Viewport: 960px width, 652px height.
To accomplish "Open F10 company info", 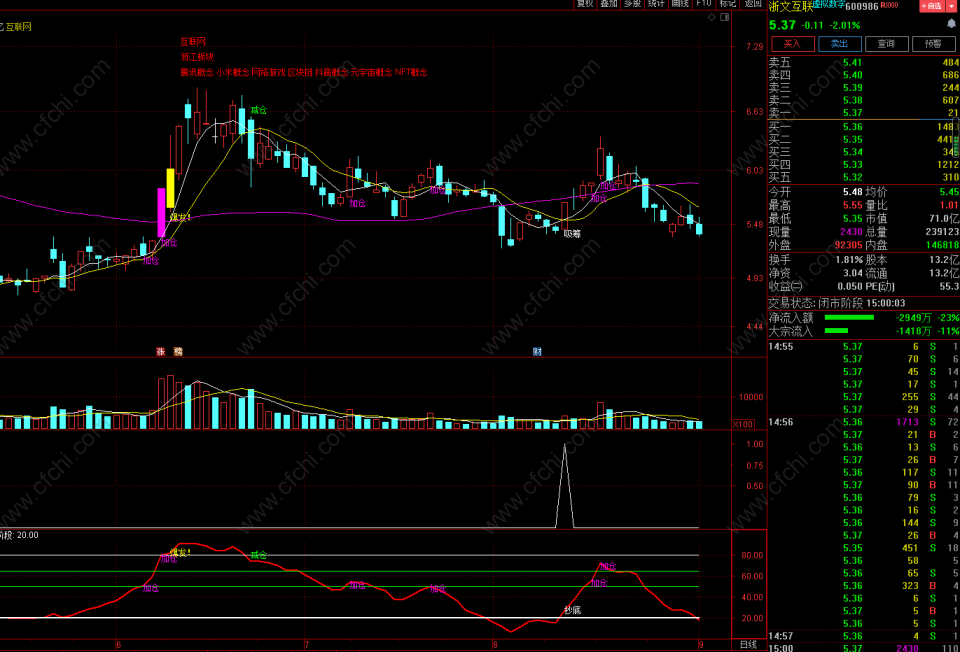I will tap(704, 4).
